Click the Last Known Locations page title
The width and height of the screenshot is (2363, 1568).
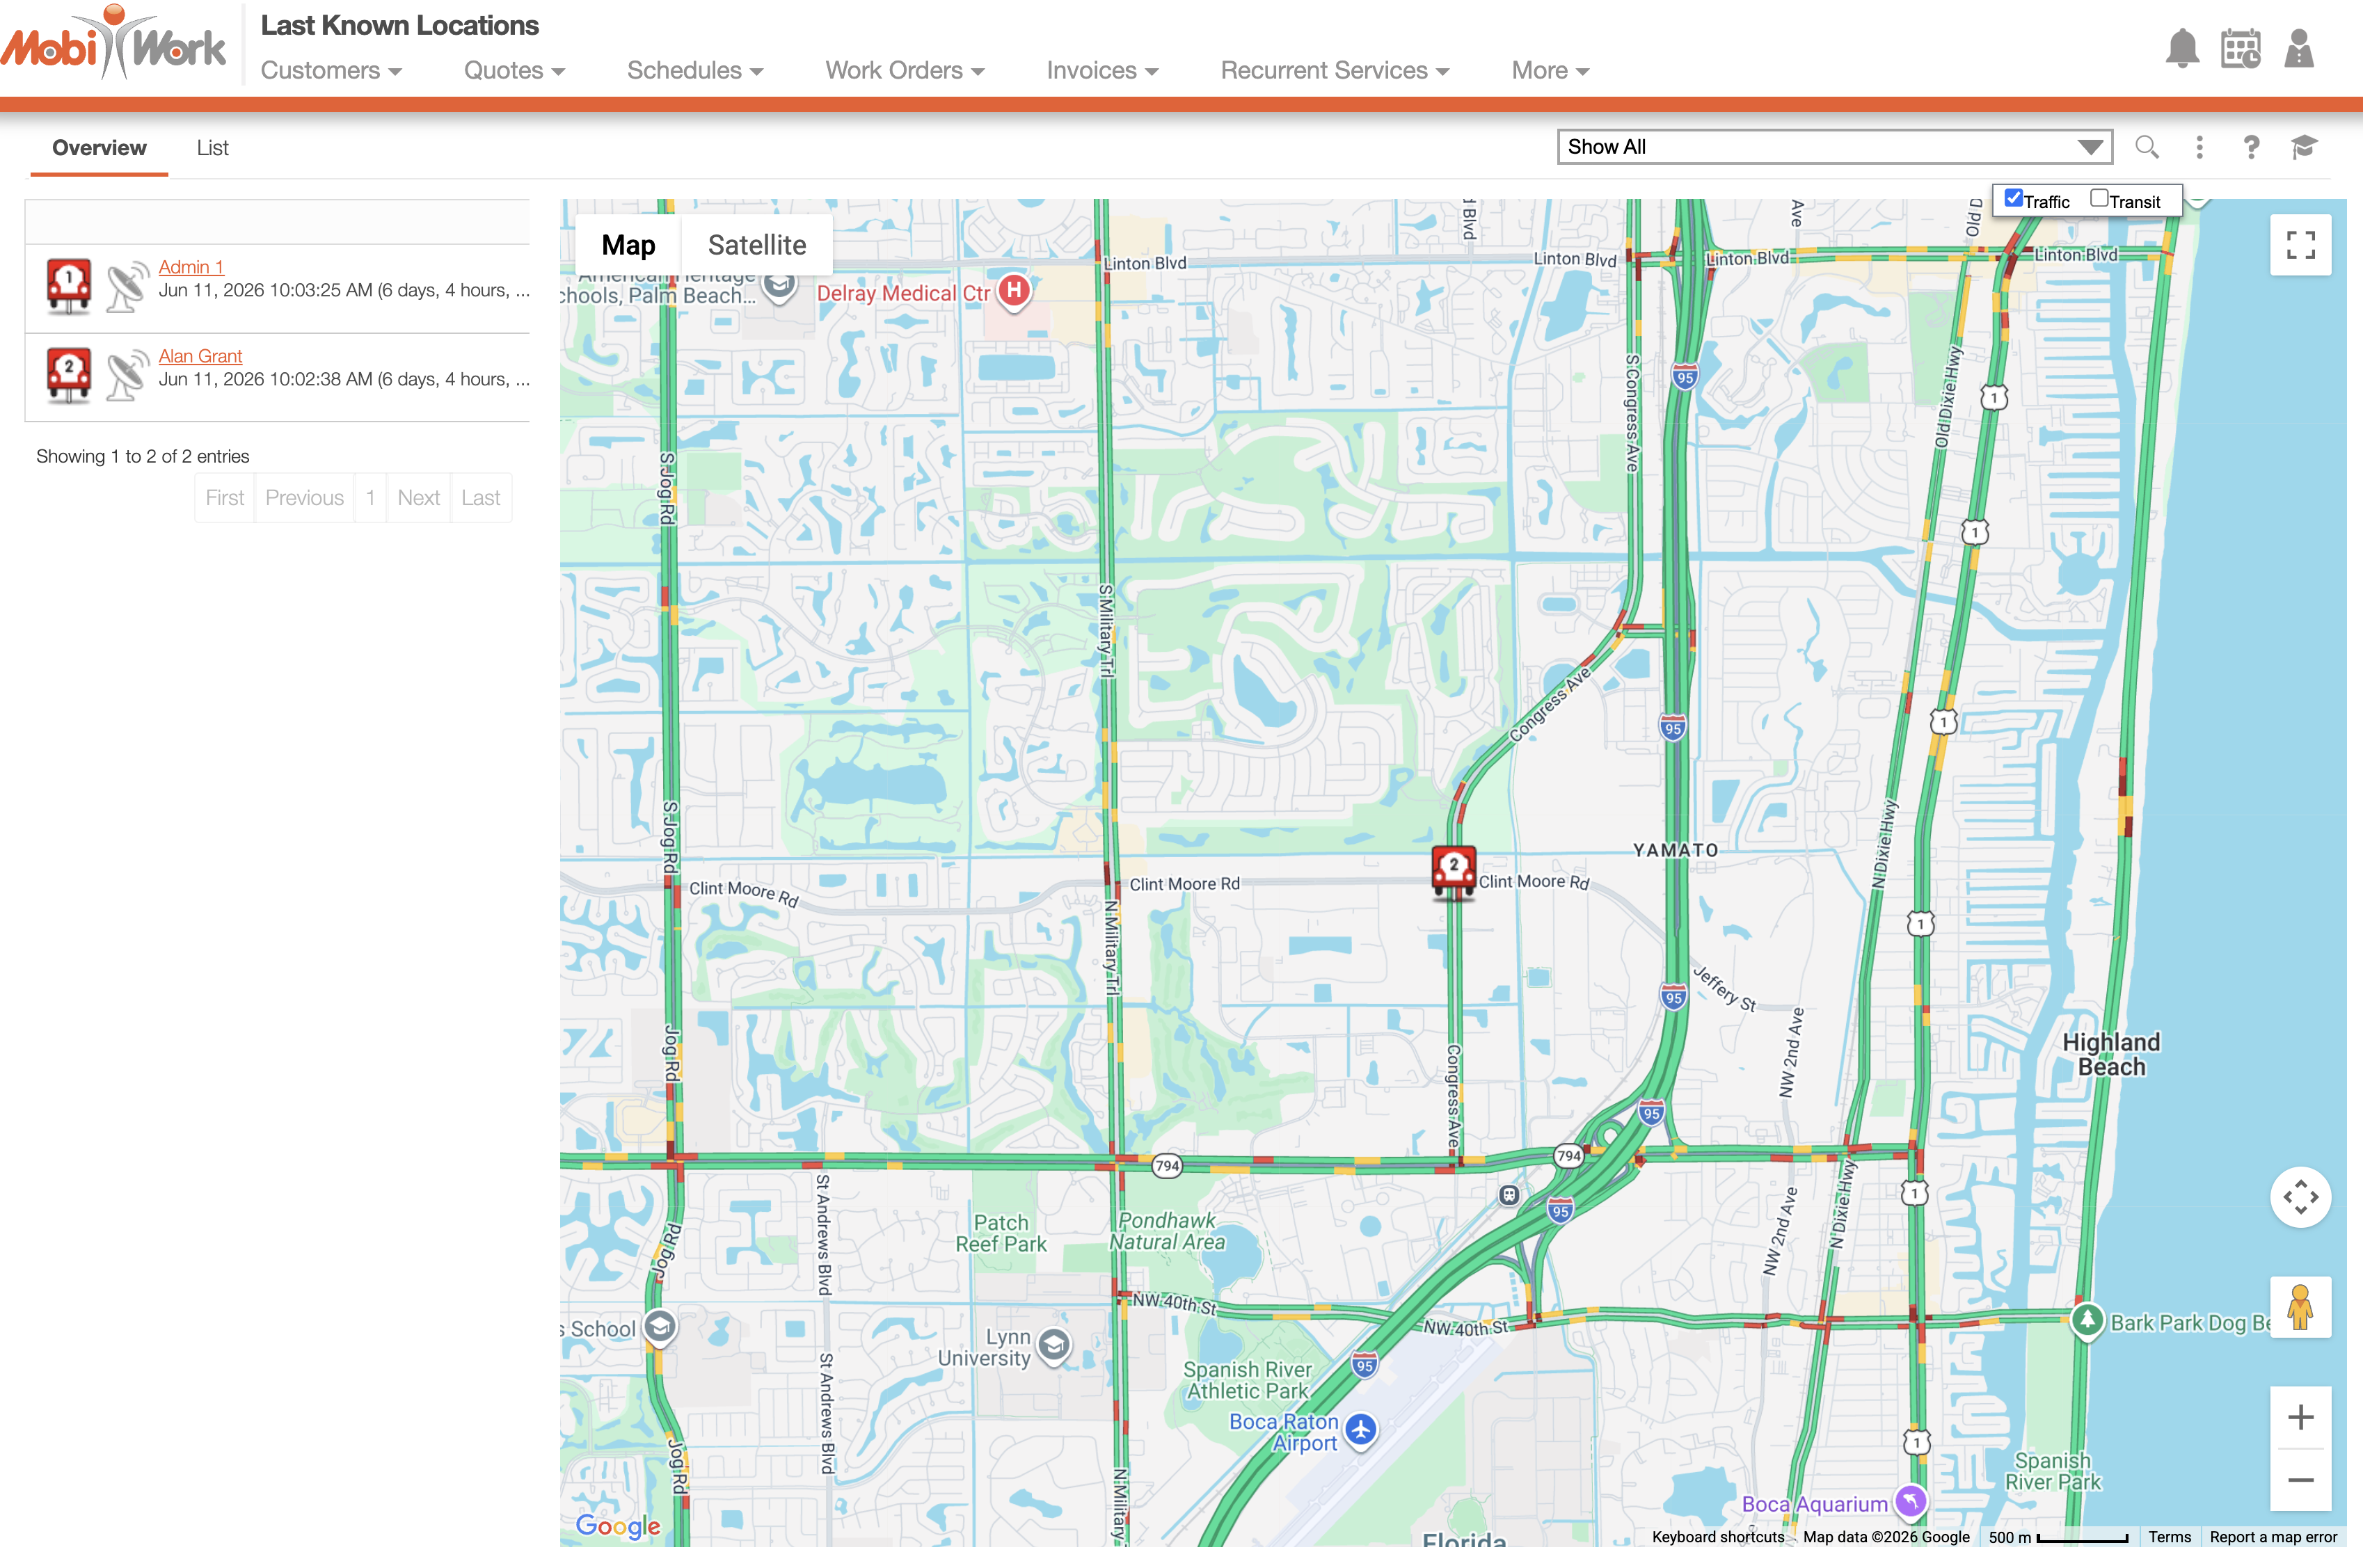400,25
